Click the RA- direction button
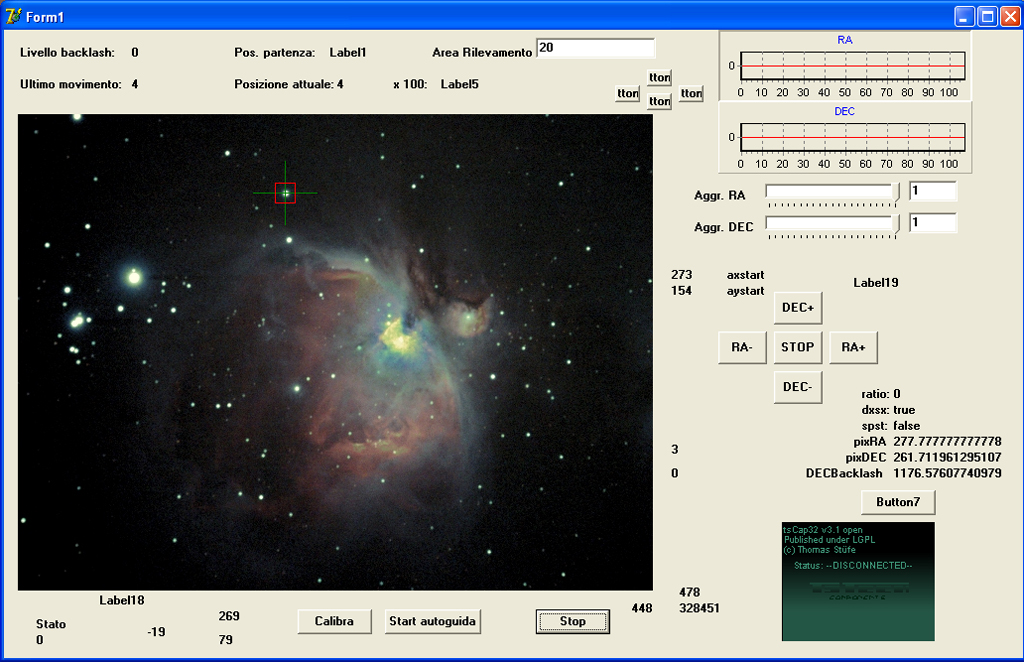This screenshot has height=662, width=1024. (x=742, y=347)
